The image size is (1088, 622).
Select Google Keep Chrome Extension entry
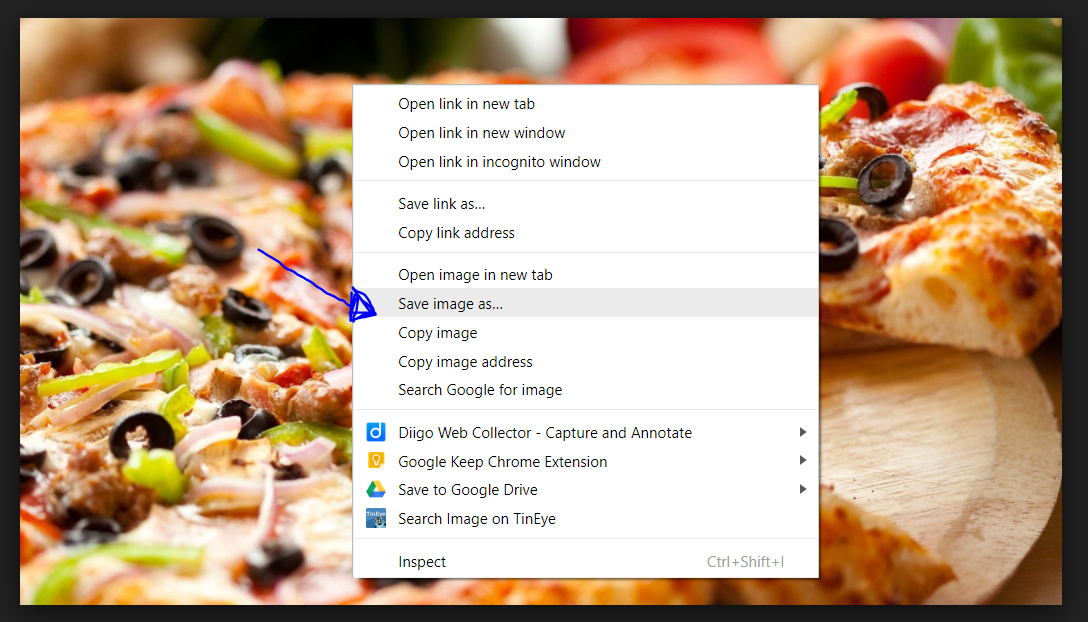[586, 462]
